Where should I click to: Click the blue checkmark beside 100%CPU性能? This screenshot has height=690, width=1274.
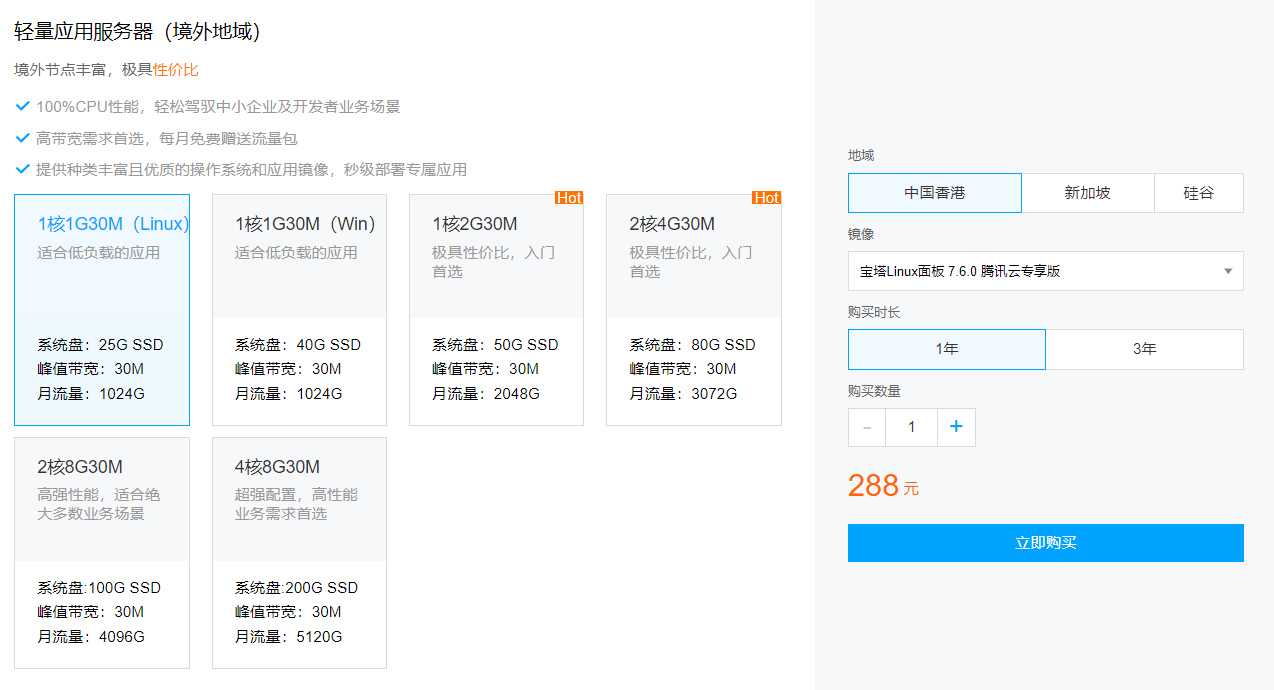22,105
